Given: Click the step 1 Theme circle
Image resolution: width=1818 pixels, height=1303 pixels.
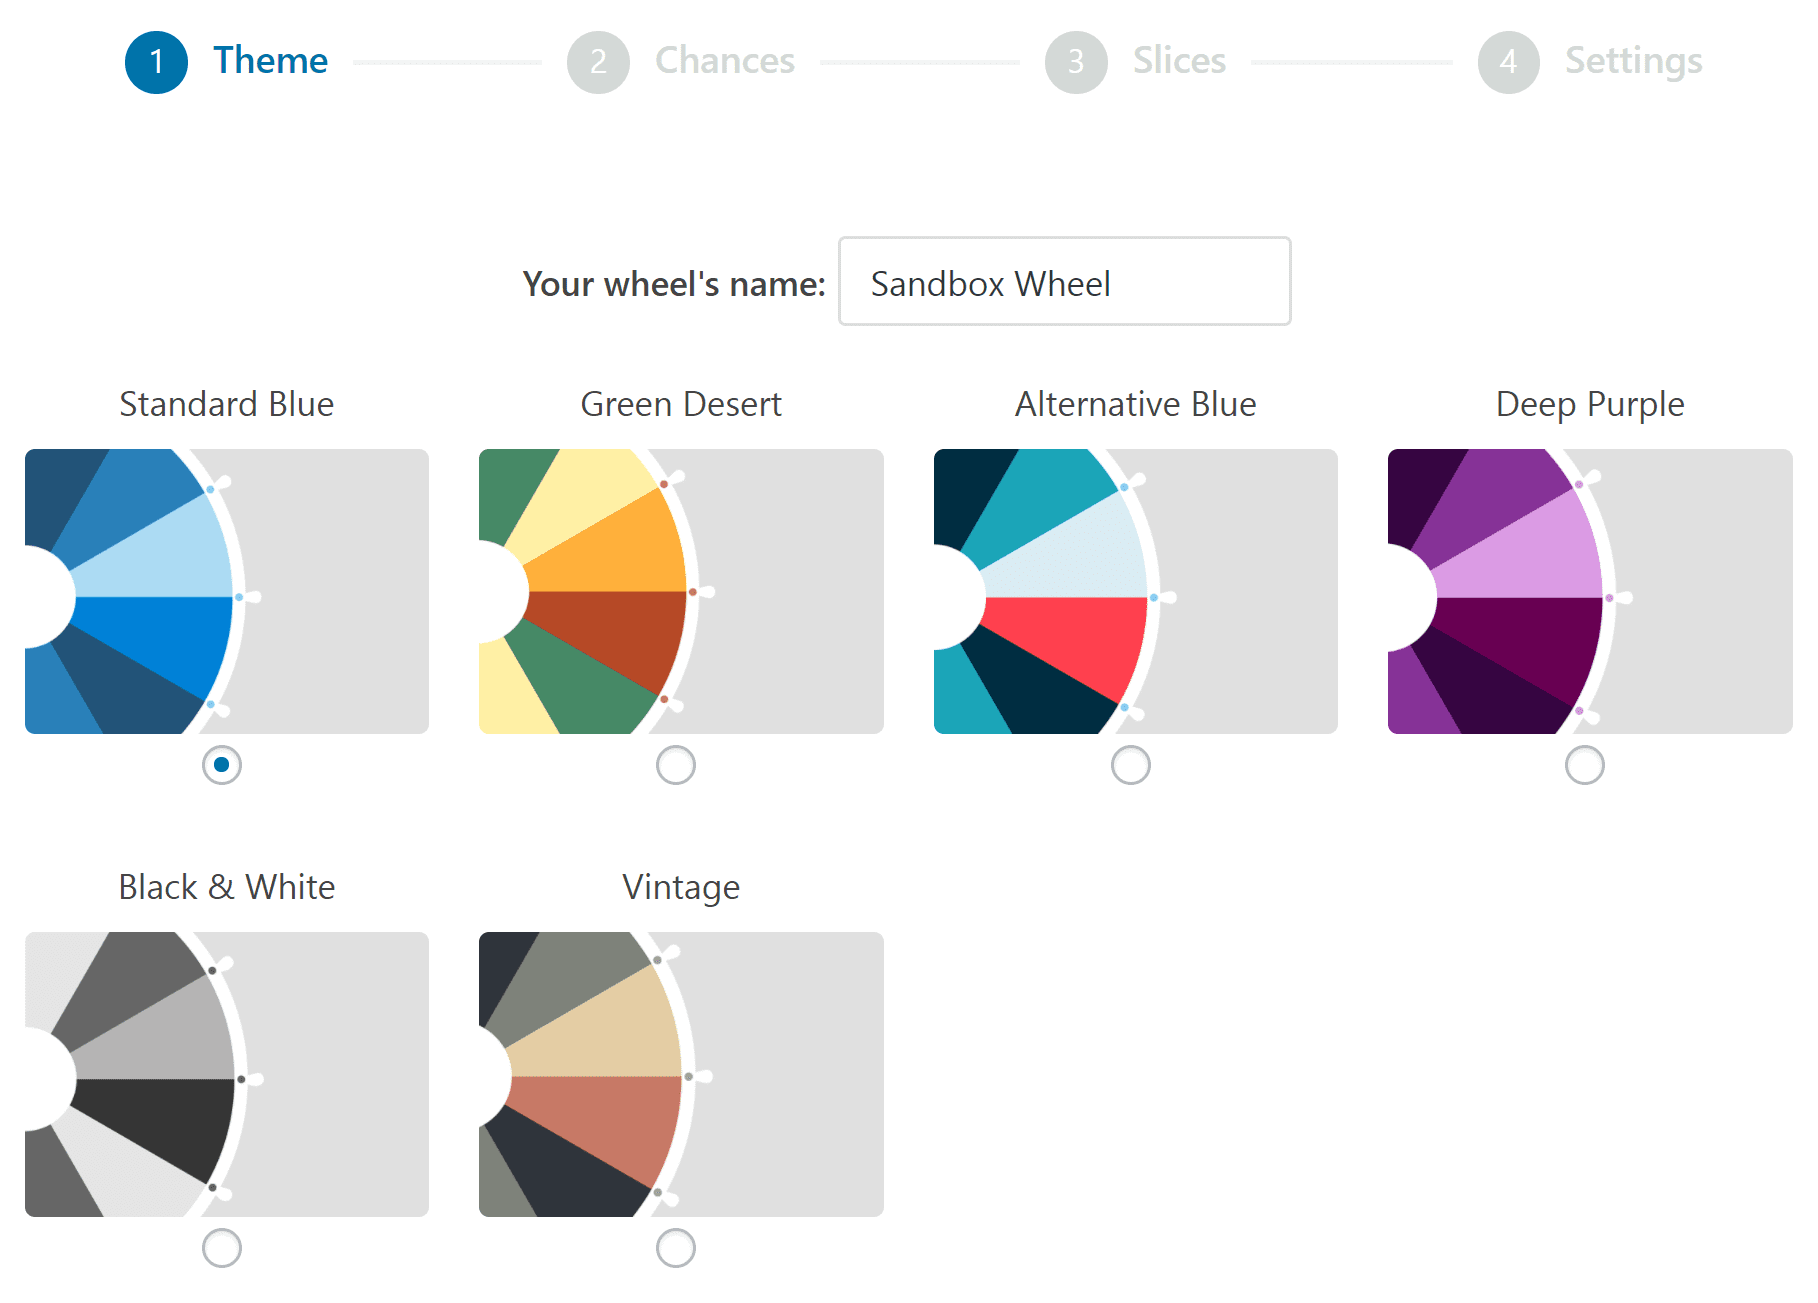Looking at the screenshot, I should [x=156, y=62].
